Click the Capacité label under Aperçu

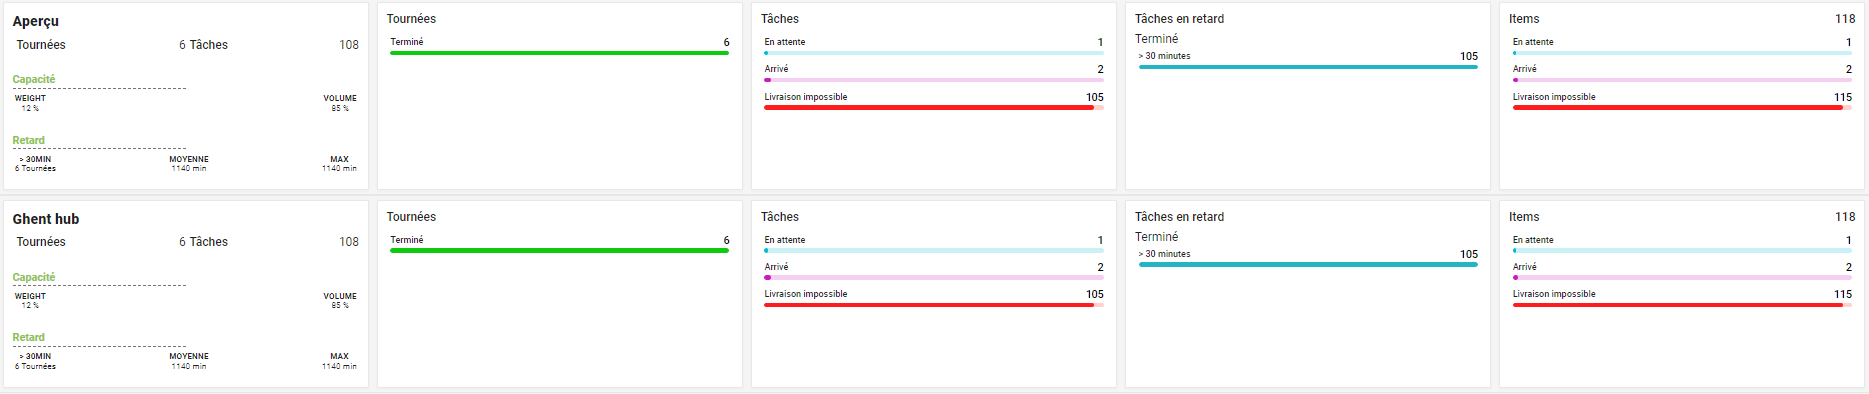(34, 79)
